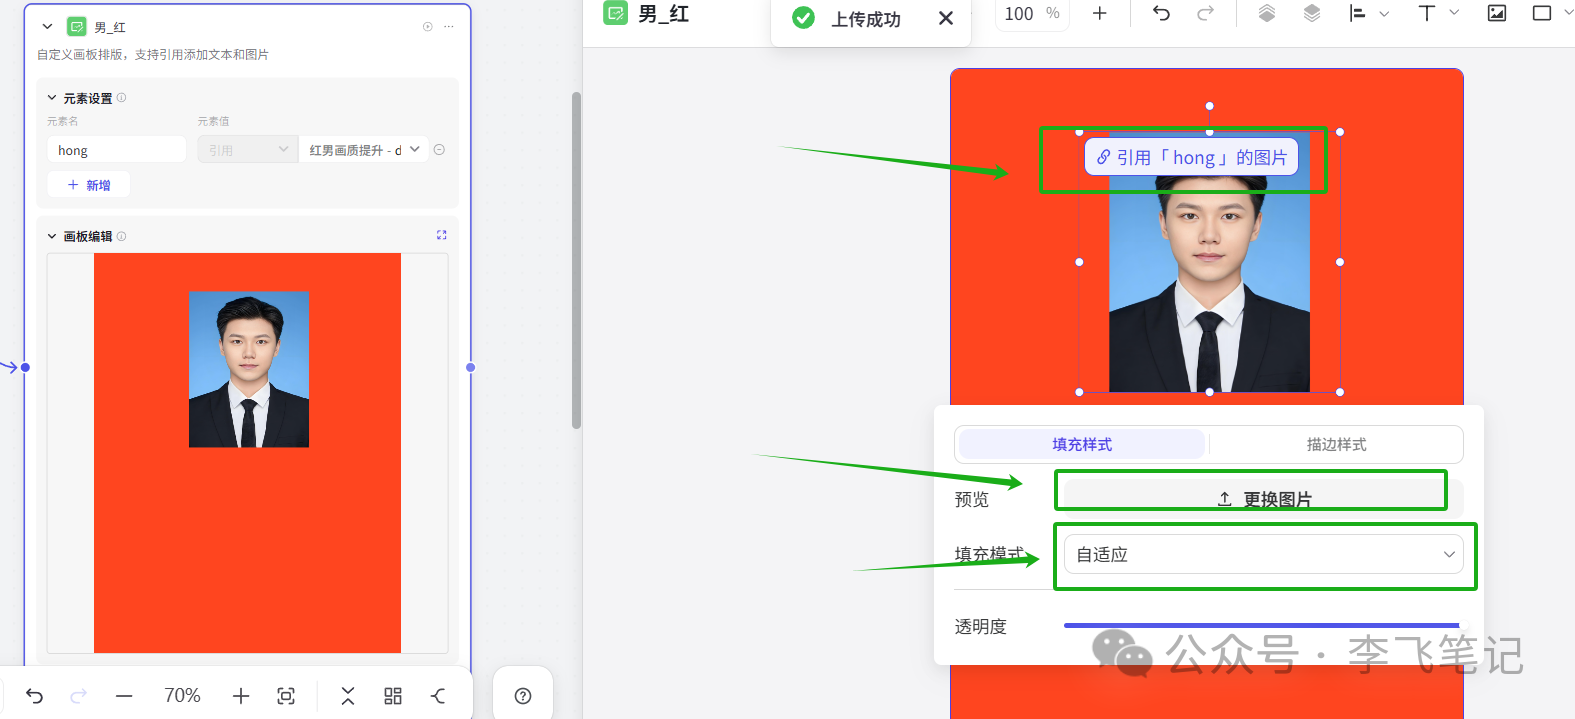Click the 引用「hong」的图片 reference tag
The image size is (1575, 719).
[1191, 157]
